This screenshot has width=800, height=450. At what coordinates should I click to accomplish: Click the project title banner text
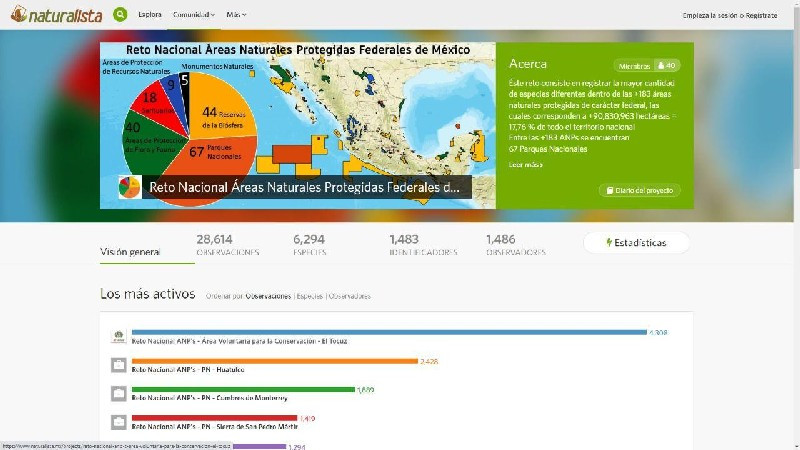click(305, 187)
